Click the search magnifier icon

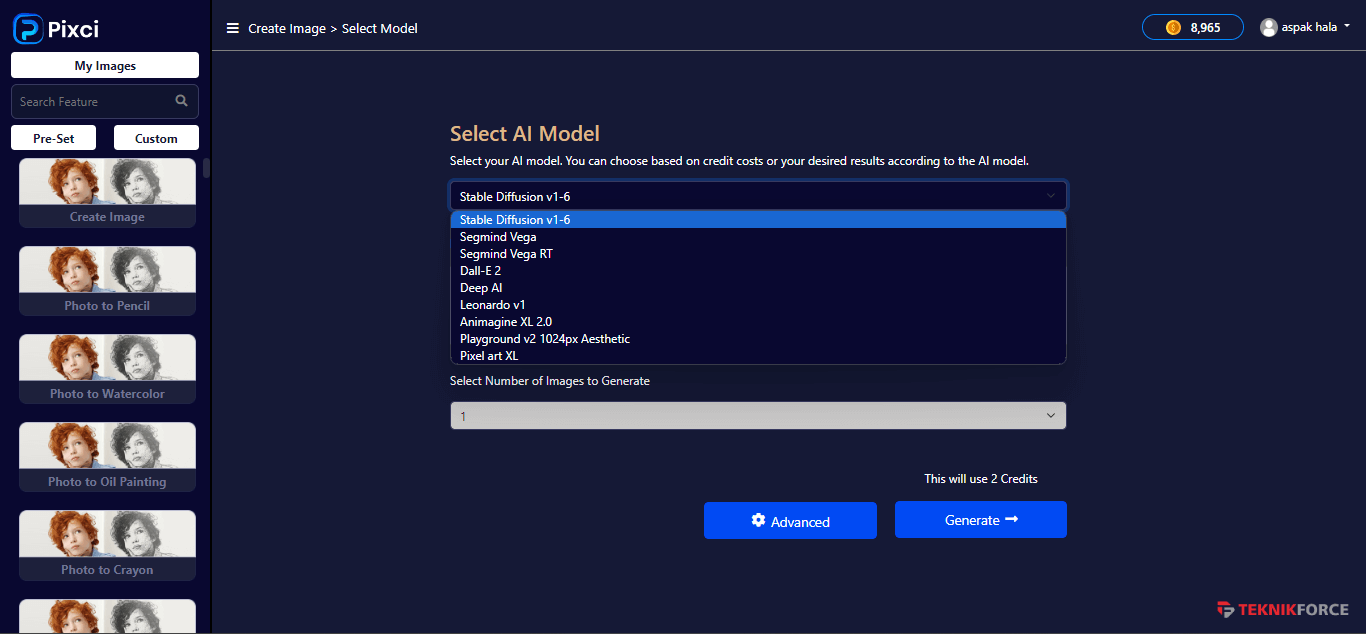click(x=181, y=101)
